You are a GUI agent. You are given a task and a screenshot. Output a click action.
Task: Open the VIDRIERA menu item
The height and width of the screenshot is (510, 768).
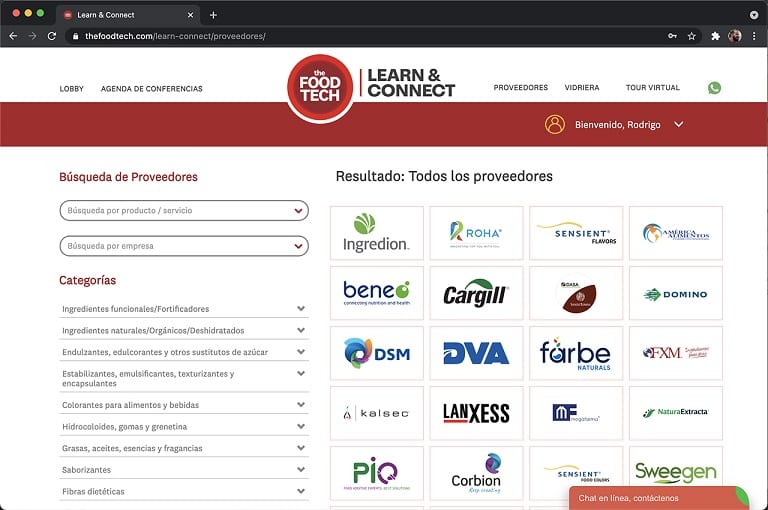click(x=582, y=87)
